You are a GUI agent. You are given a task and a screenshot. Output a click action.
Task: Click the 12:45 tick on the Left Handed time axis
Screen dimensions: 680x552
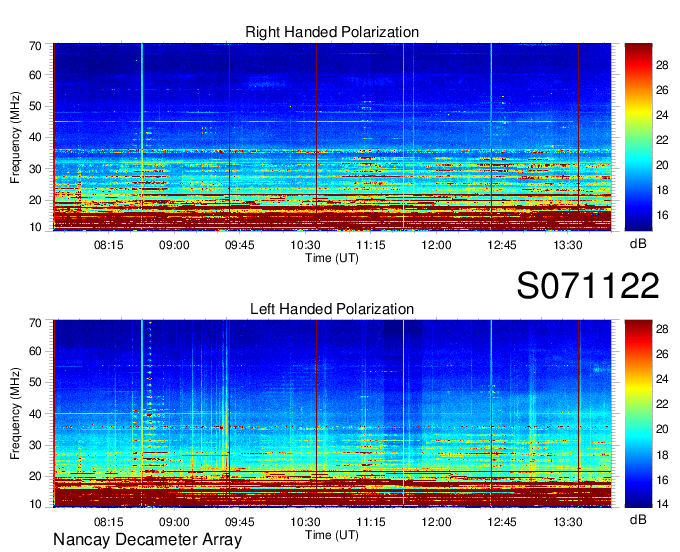pyautogui.click(x=502, y=522)
